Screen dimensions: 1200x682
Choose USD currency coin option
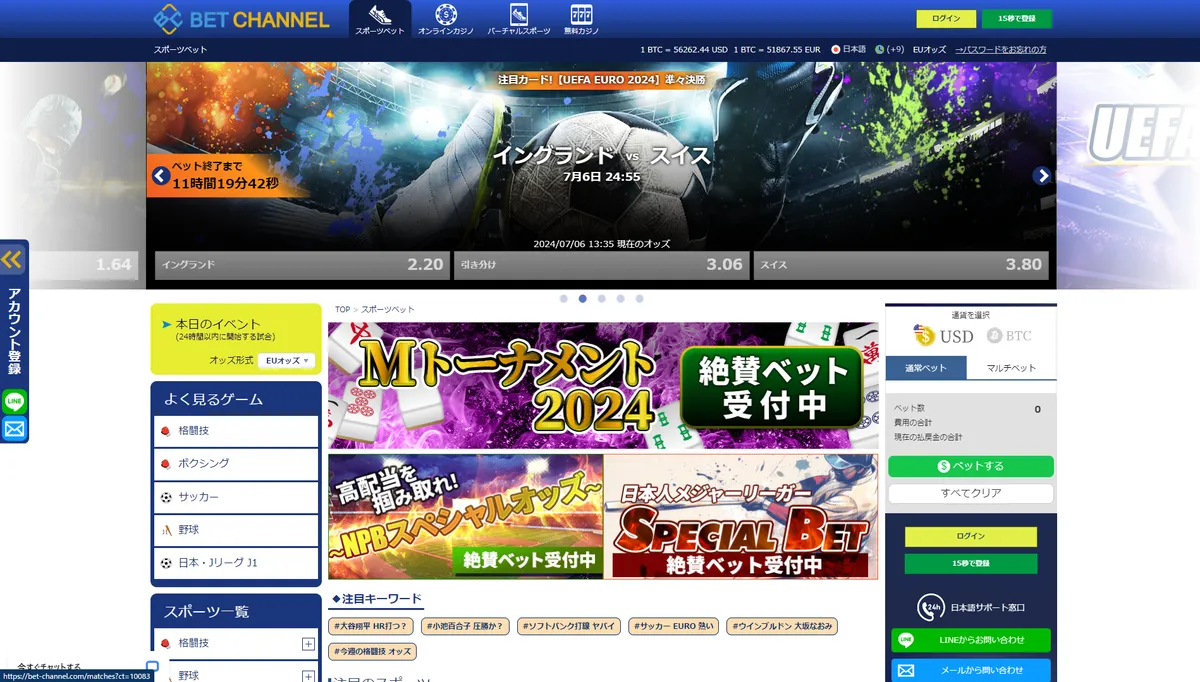(944, 336)
